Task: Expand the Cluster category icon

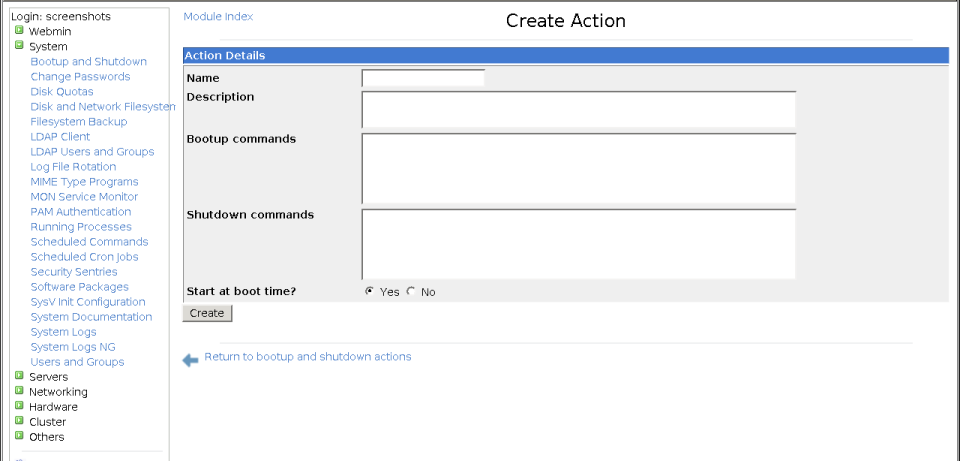Action: [20, 421]
